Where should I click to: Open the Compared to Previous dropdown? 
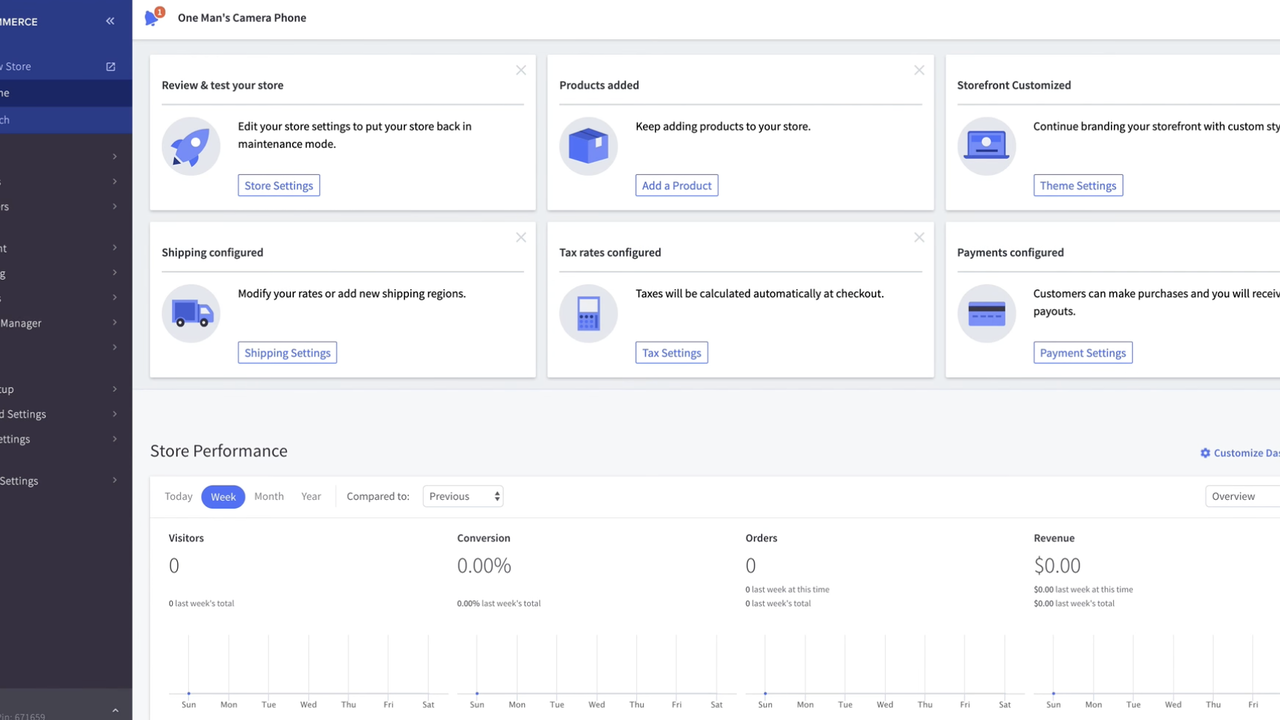(462, 496)
